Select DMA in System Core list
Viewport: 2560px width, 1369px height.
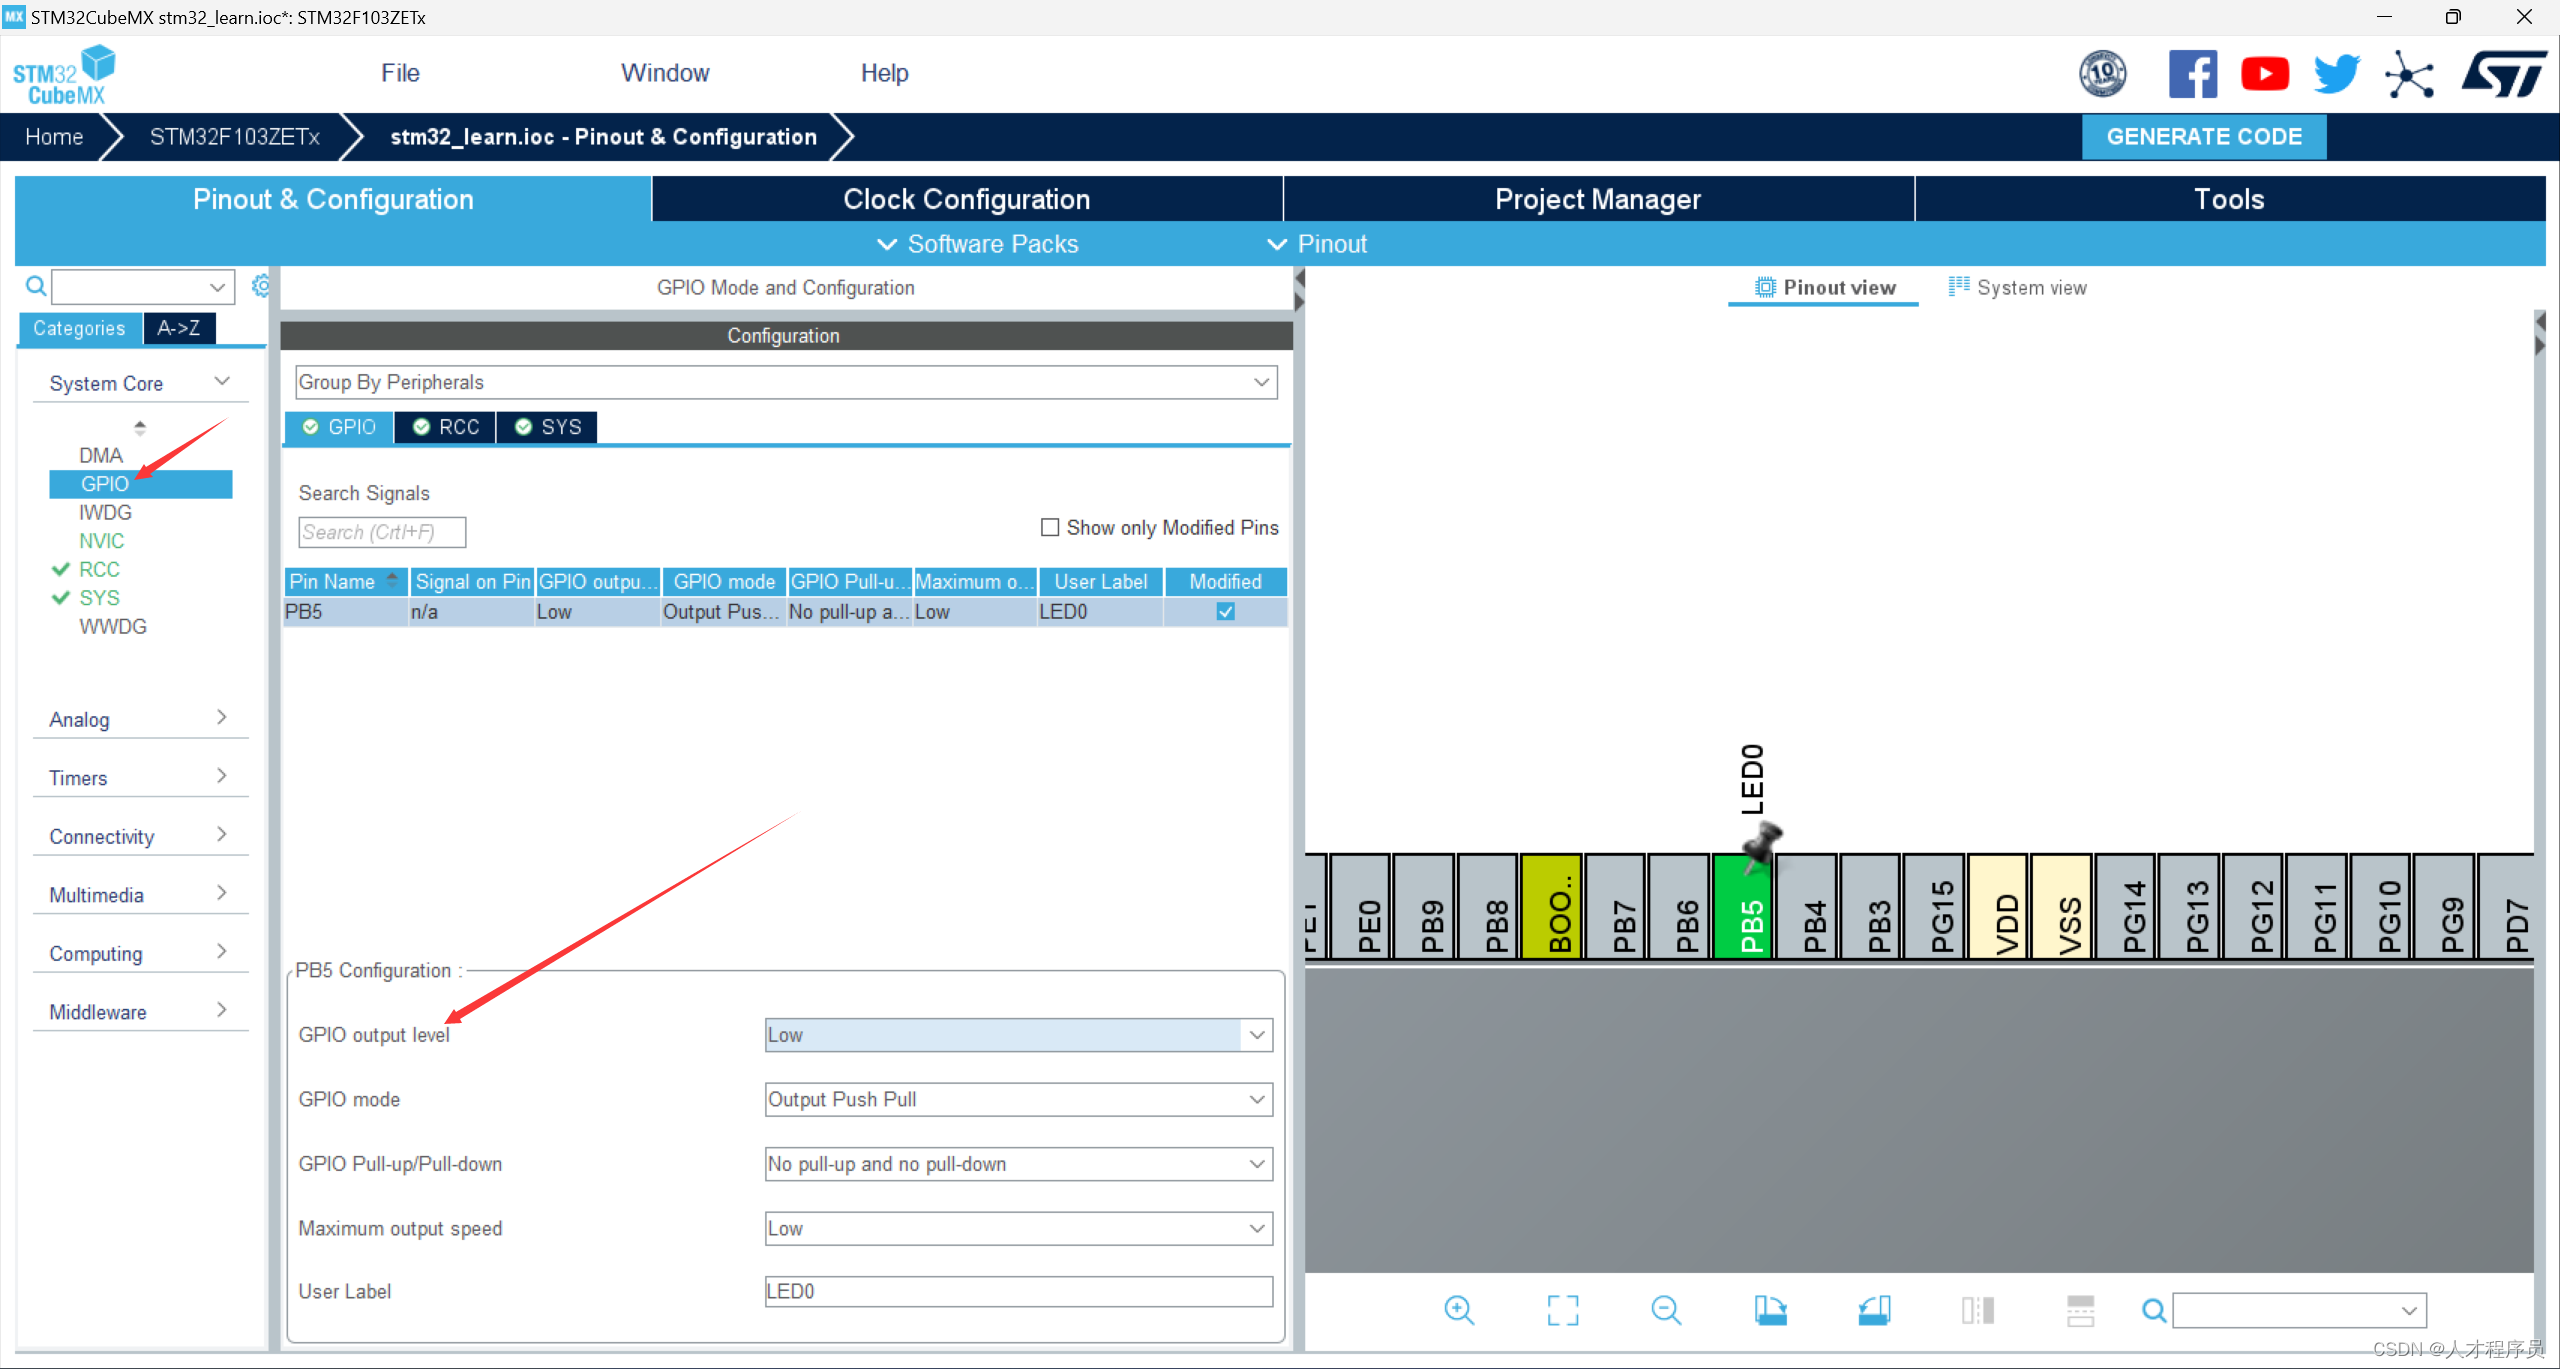tap(101, 455)
